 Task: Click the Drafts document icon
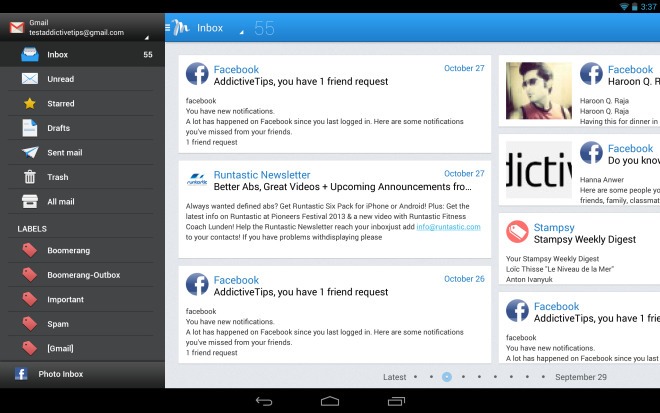29,128
